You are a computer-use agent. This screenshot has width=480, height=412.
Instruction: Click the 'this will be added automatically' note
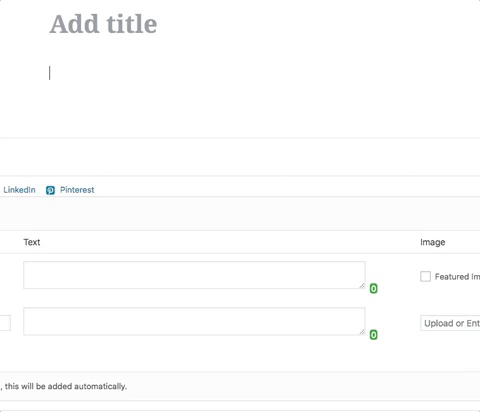(x=66, y=386)
